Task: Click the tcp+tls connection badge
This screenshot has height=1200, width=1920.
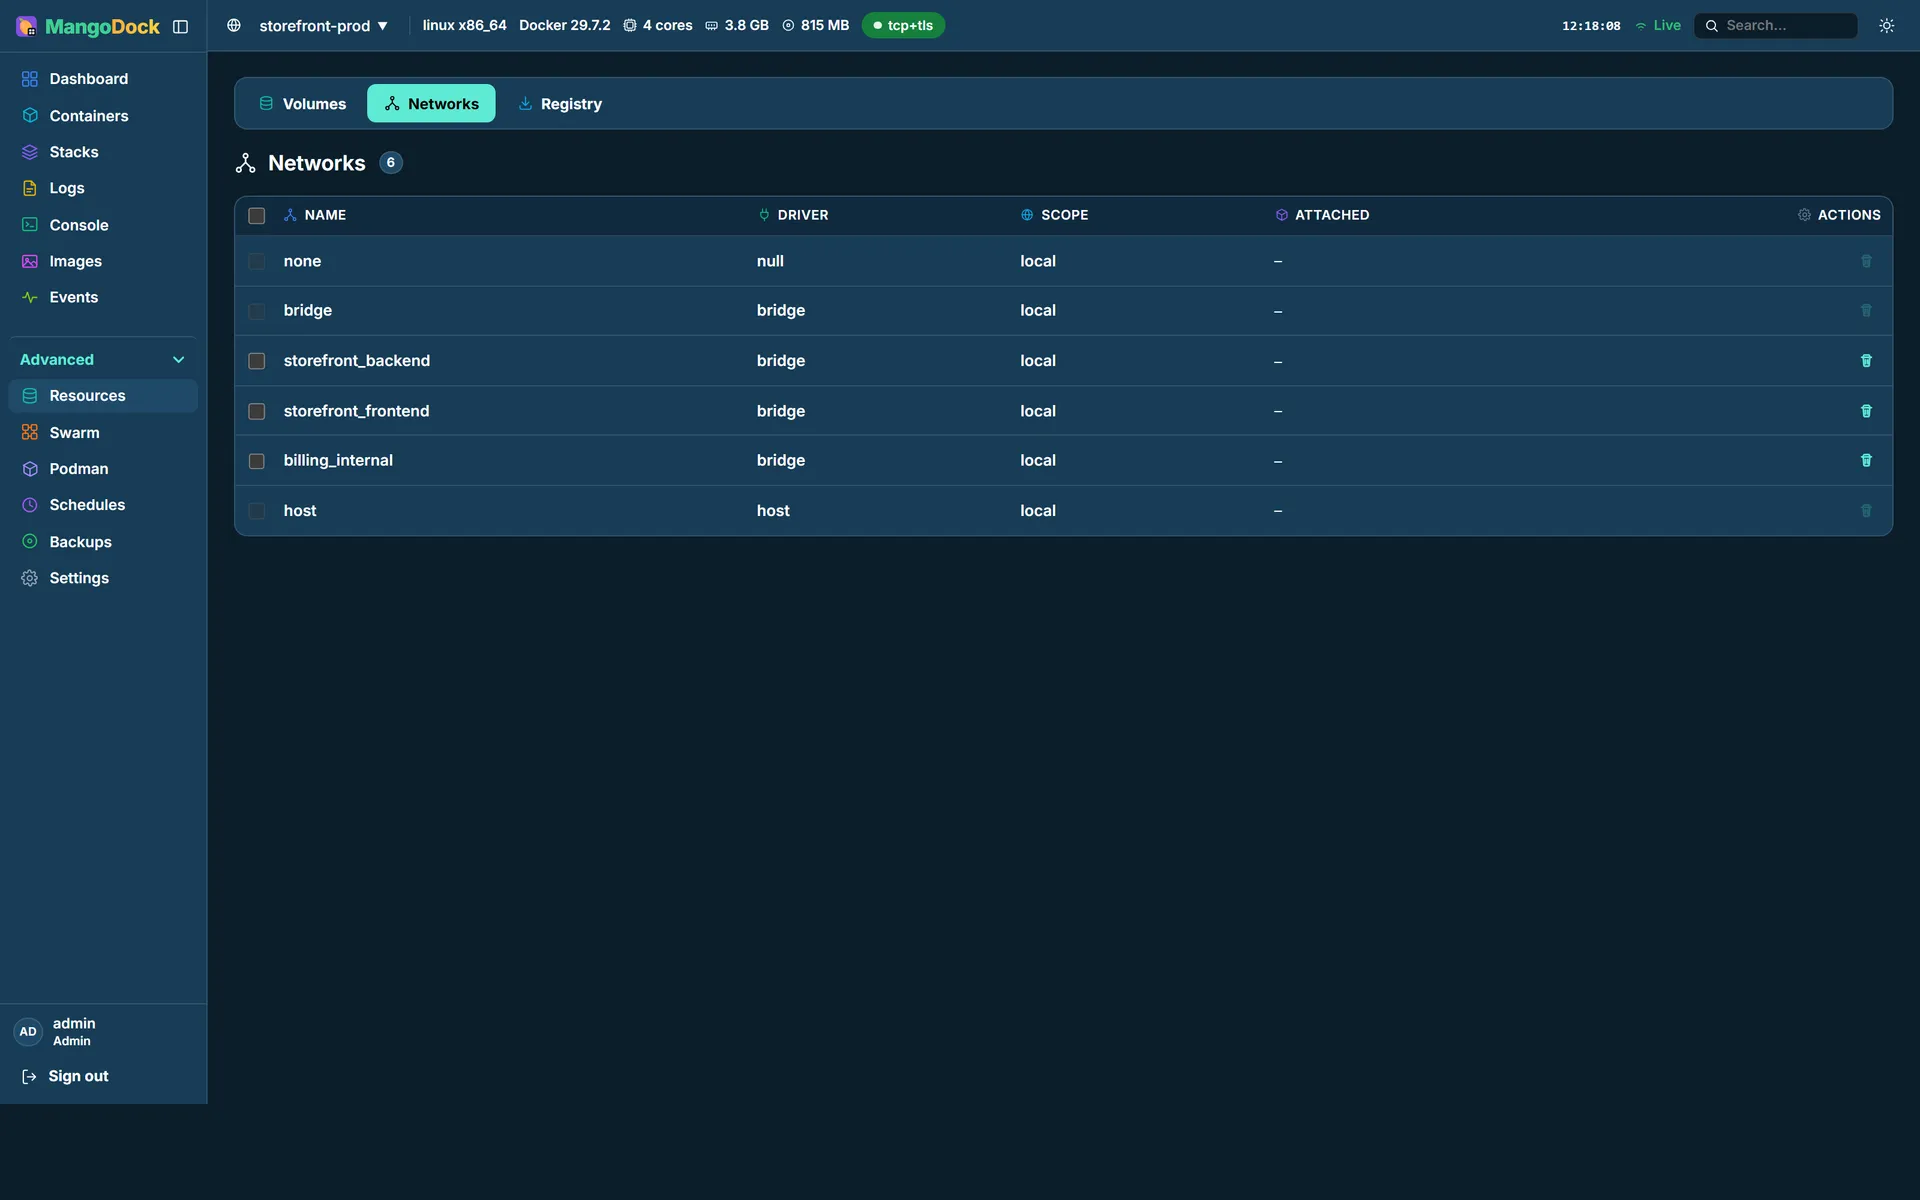Action: [x=903, y=26]
